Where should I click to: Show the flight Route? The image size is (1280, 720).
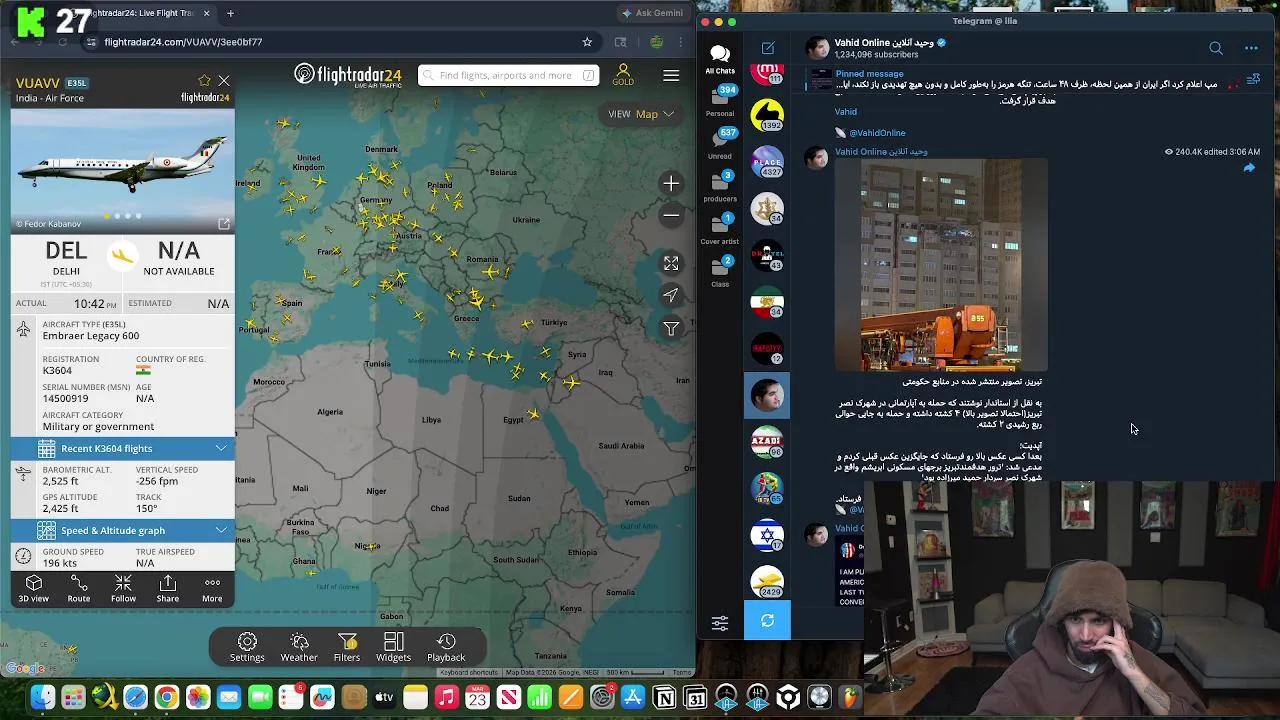click(78, 589)
